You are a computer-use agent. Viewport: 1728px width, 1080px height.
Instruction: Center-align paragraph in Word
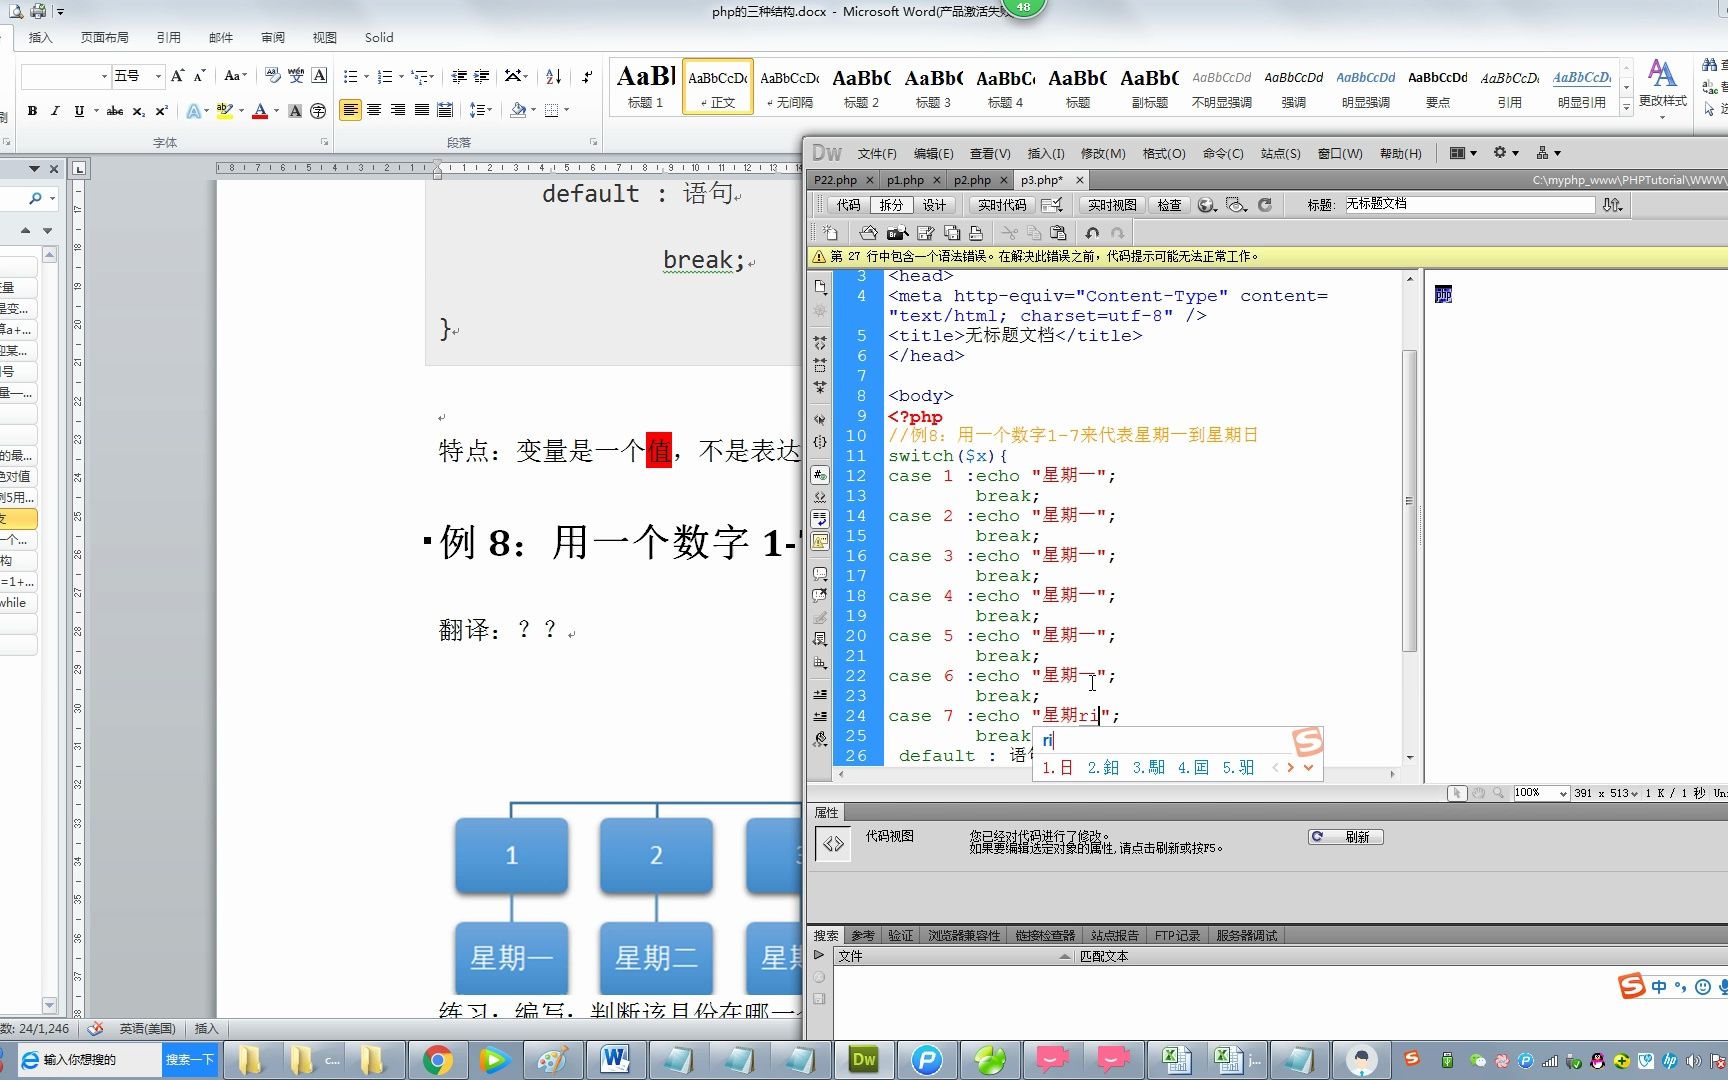tap(374, 110)
